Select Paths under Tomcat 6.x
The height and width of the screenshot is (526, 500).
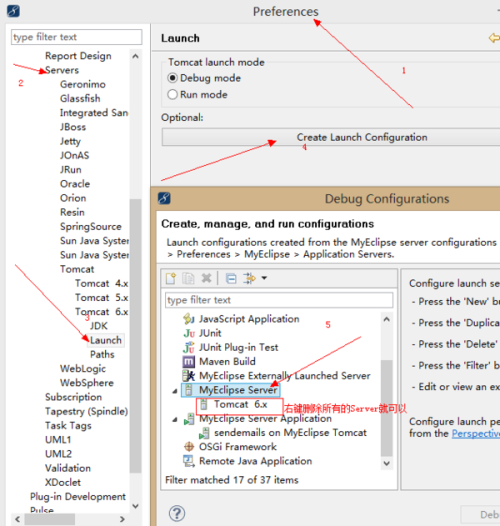coord(102,355)
